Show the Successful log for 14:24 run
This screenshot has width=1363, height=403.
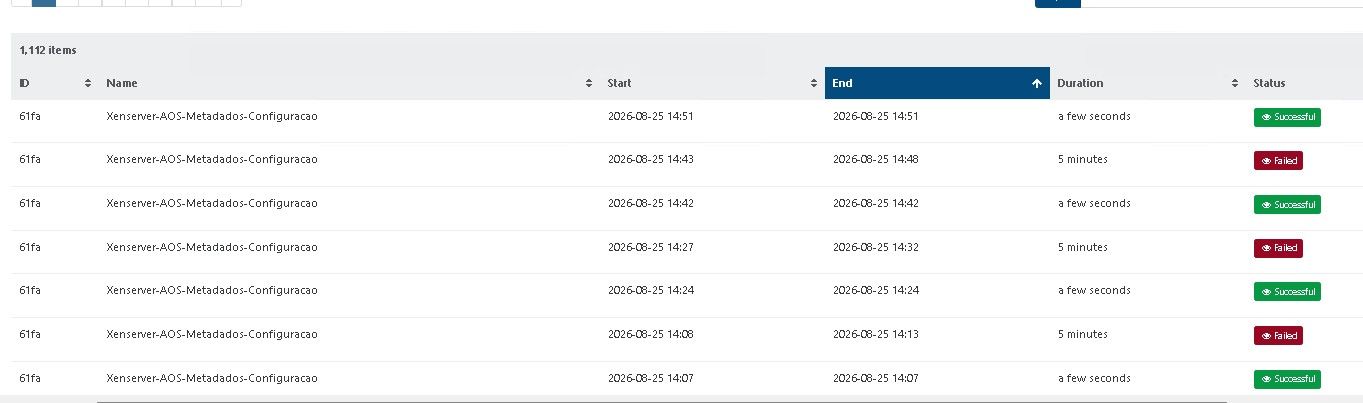point(1287,291)
